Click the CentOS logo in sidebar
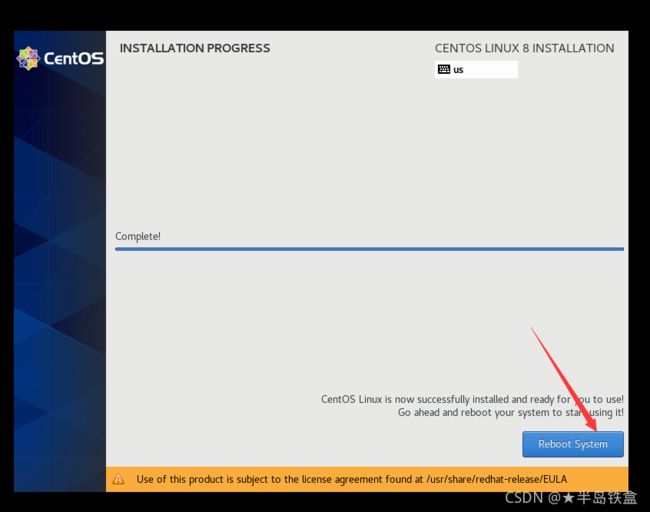The image size is (650, 512). [x=60, y=58]
